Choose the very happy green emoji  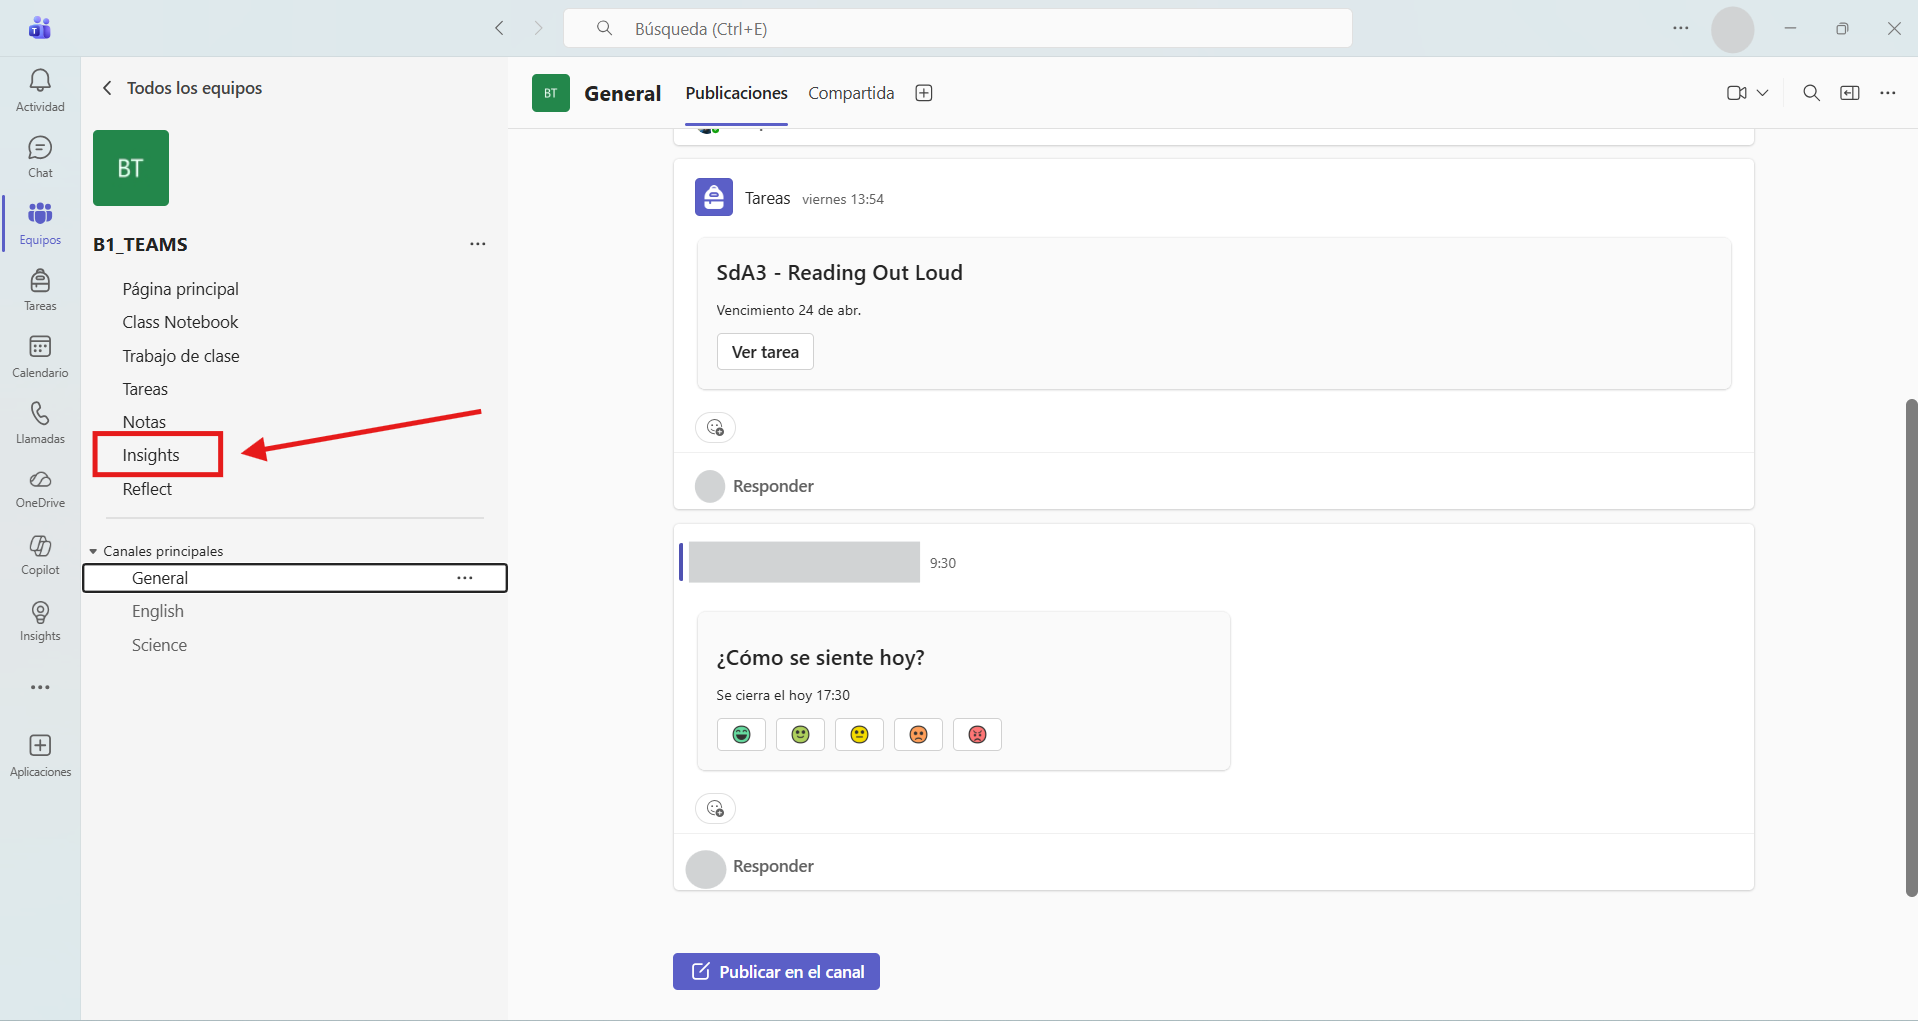point(741,735)
